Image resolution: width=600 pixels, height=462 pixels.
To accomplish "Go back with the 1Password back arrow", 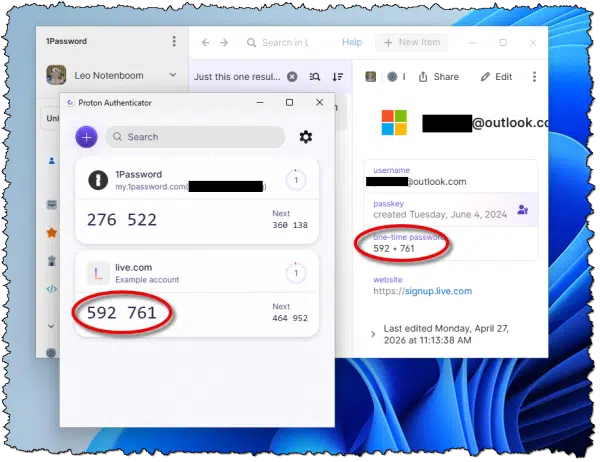I will click(x=205, y=42).
